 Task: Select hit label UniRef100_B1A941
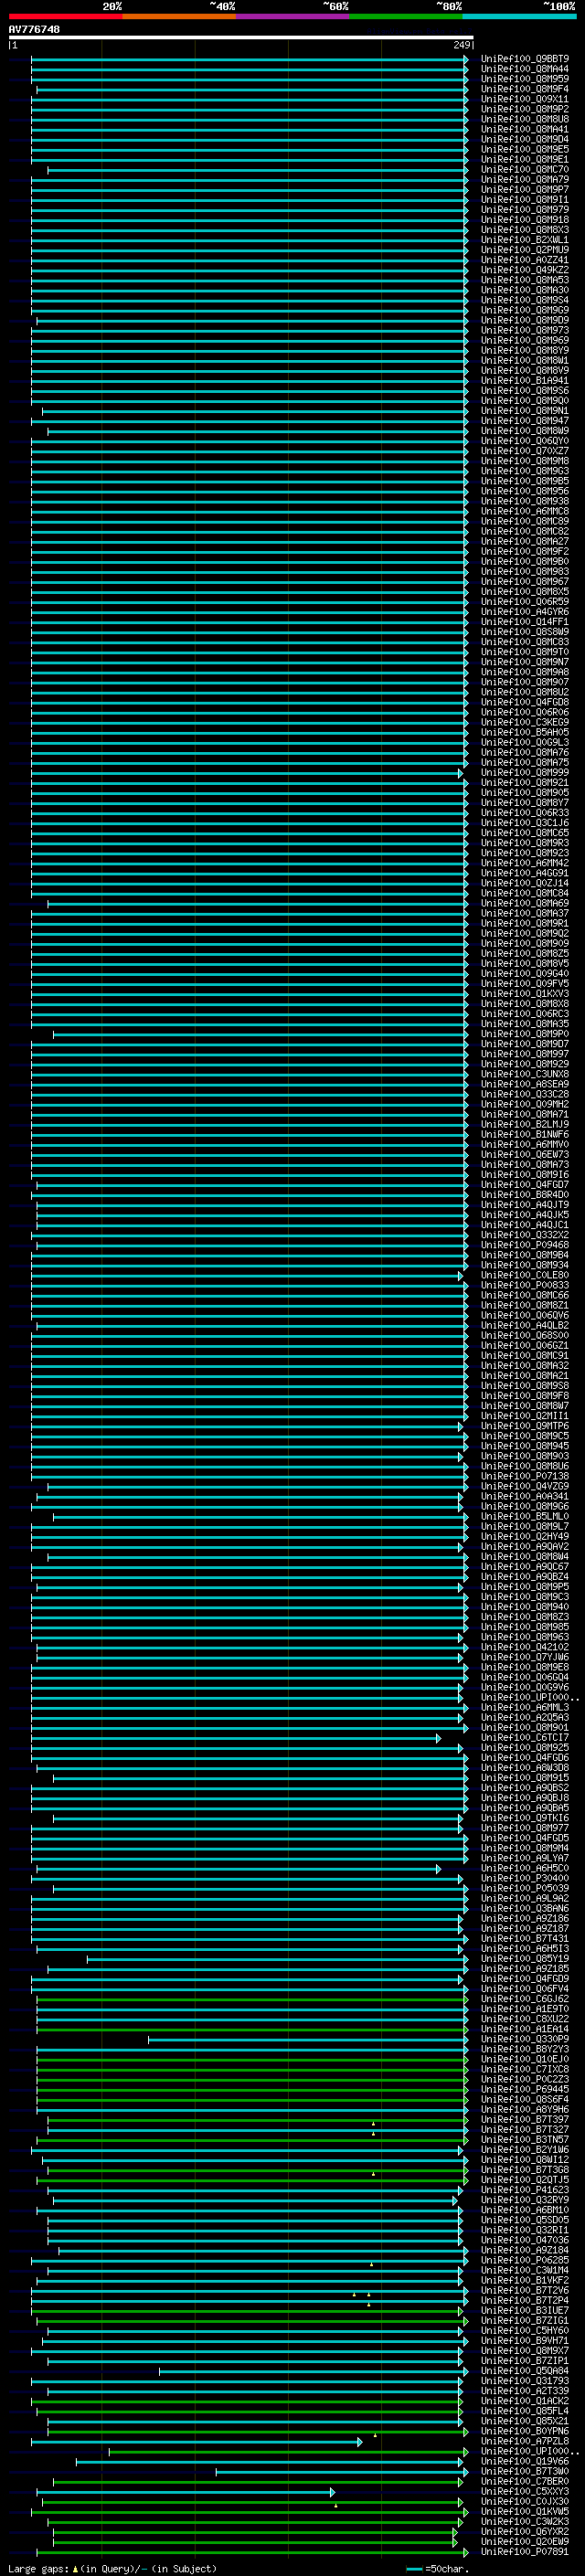525,381
